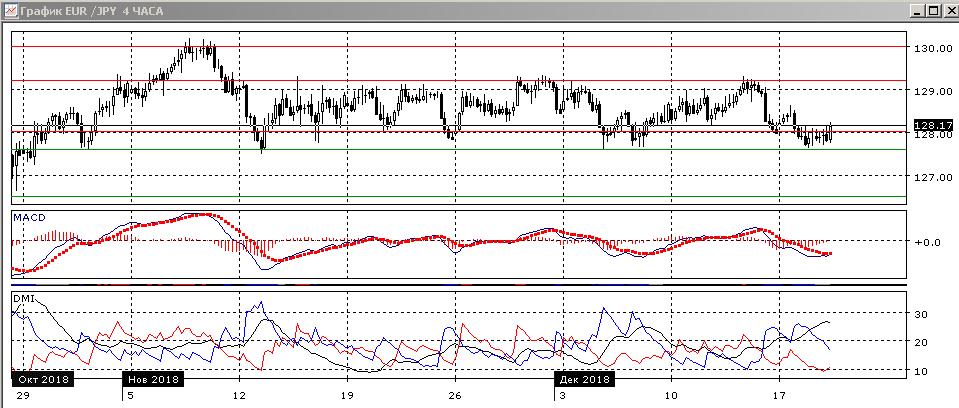Image resolution: width=959 pixels, height=408 pixels.
Task: Click the date label 29 on time axis
Action: click(23, 395)
